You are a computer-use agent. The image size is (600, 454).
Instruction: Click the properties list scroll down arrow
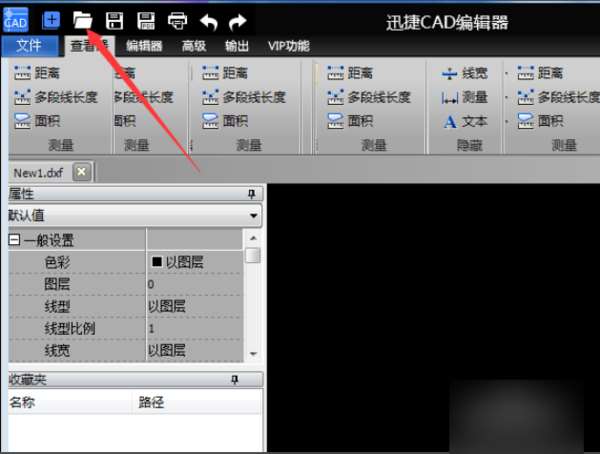253,354
